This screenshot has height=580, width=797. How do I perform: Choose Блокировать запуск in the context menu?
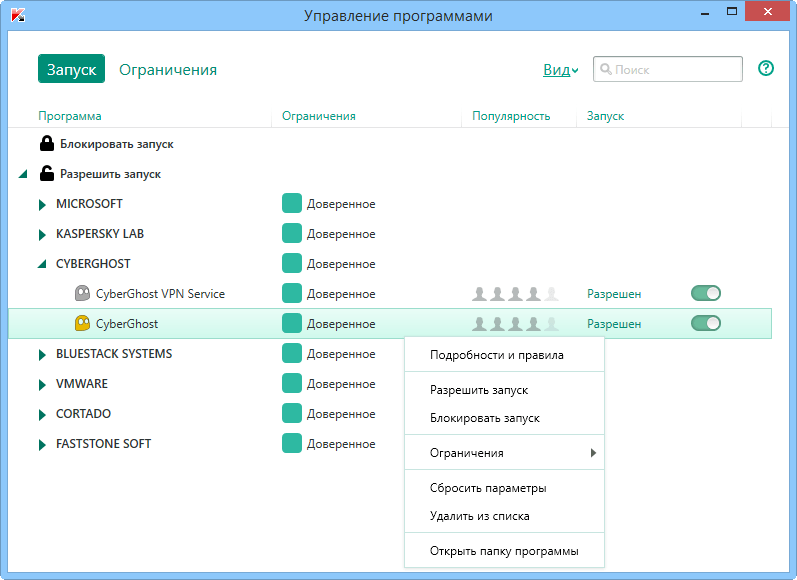point(504,418)
